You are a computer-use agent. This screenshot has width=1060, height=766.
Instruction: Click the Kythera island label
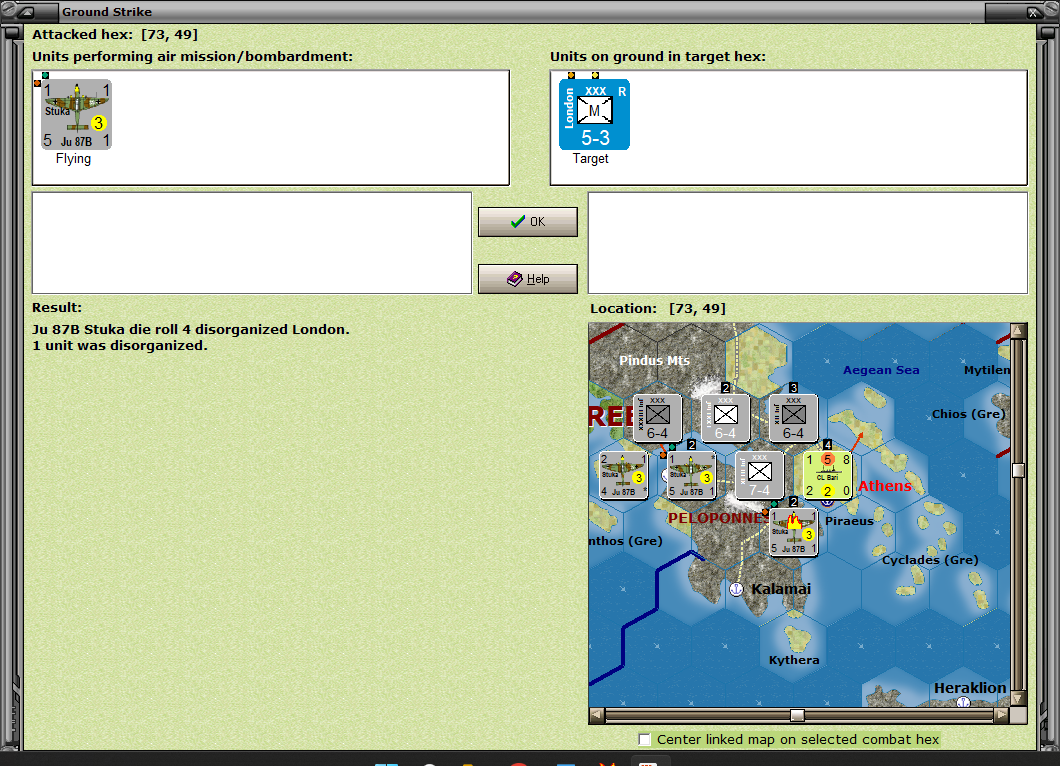point(794,660)
